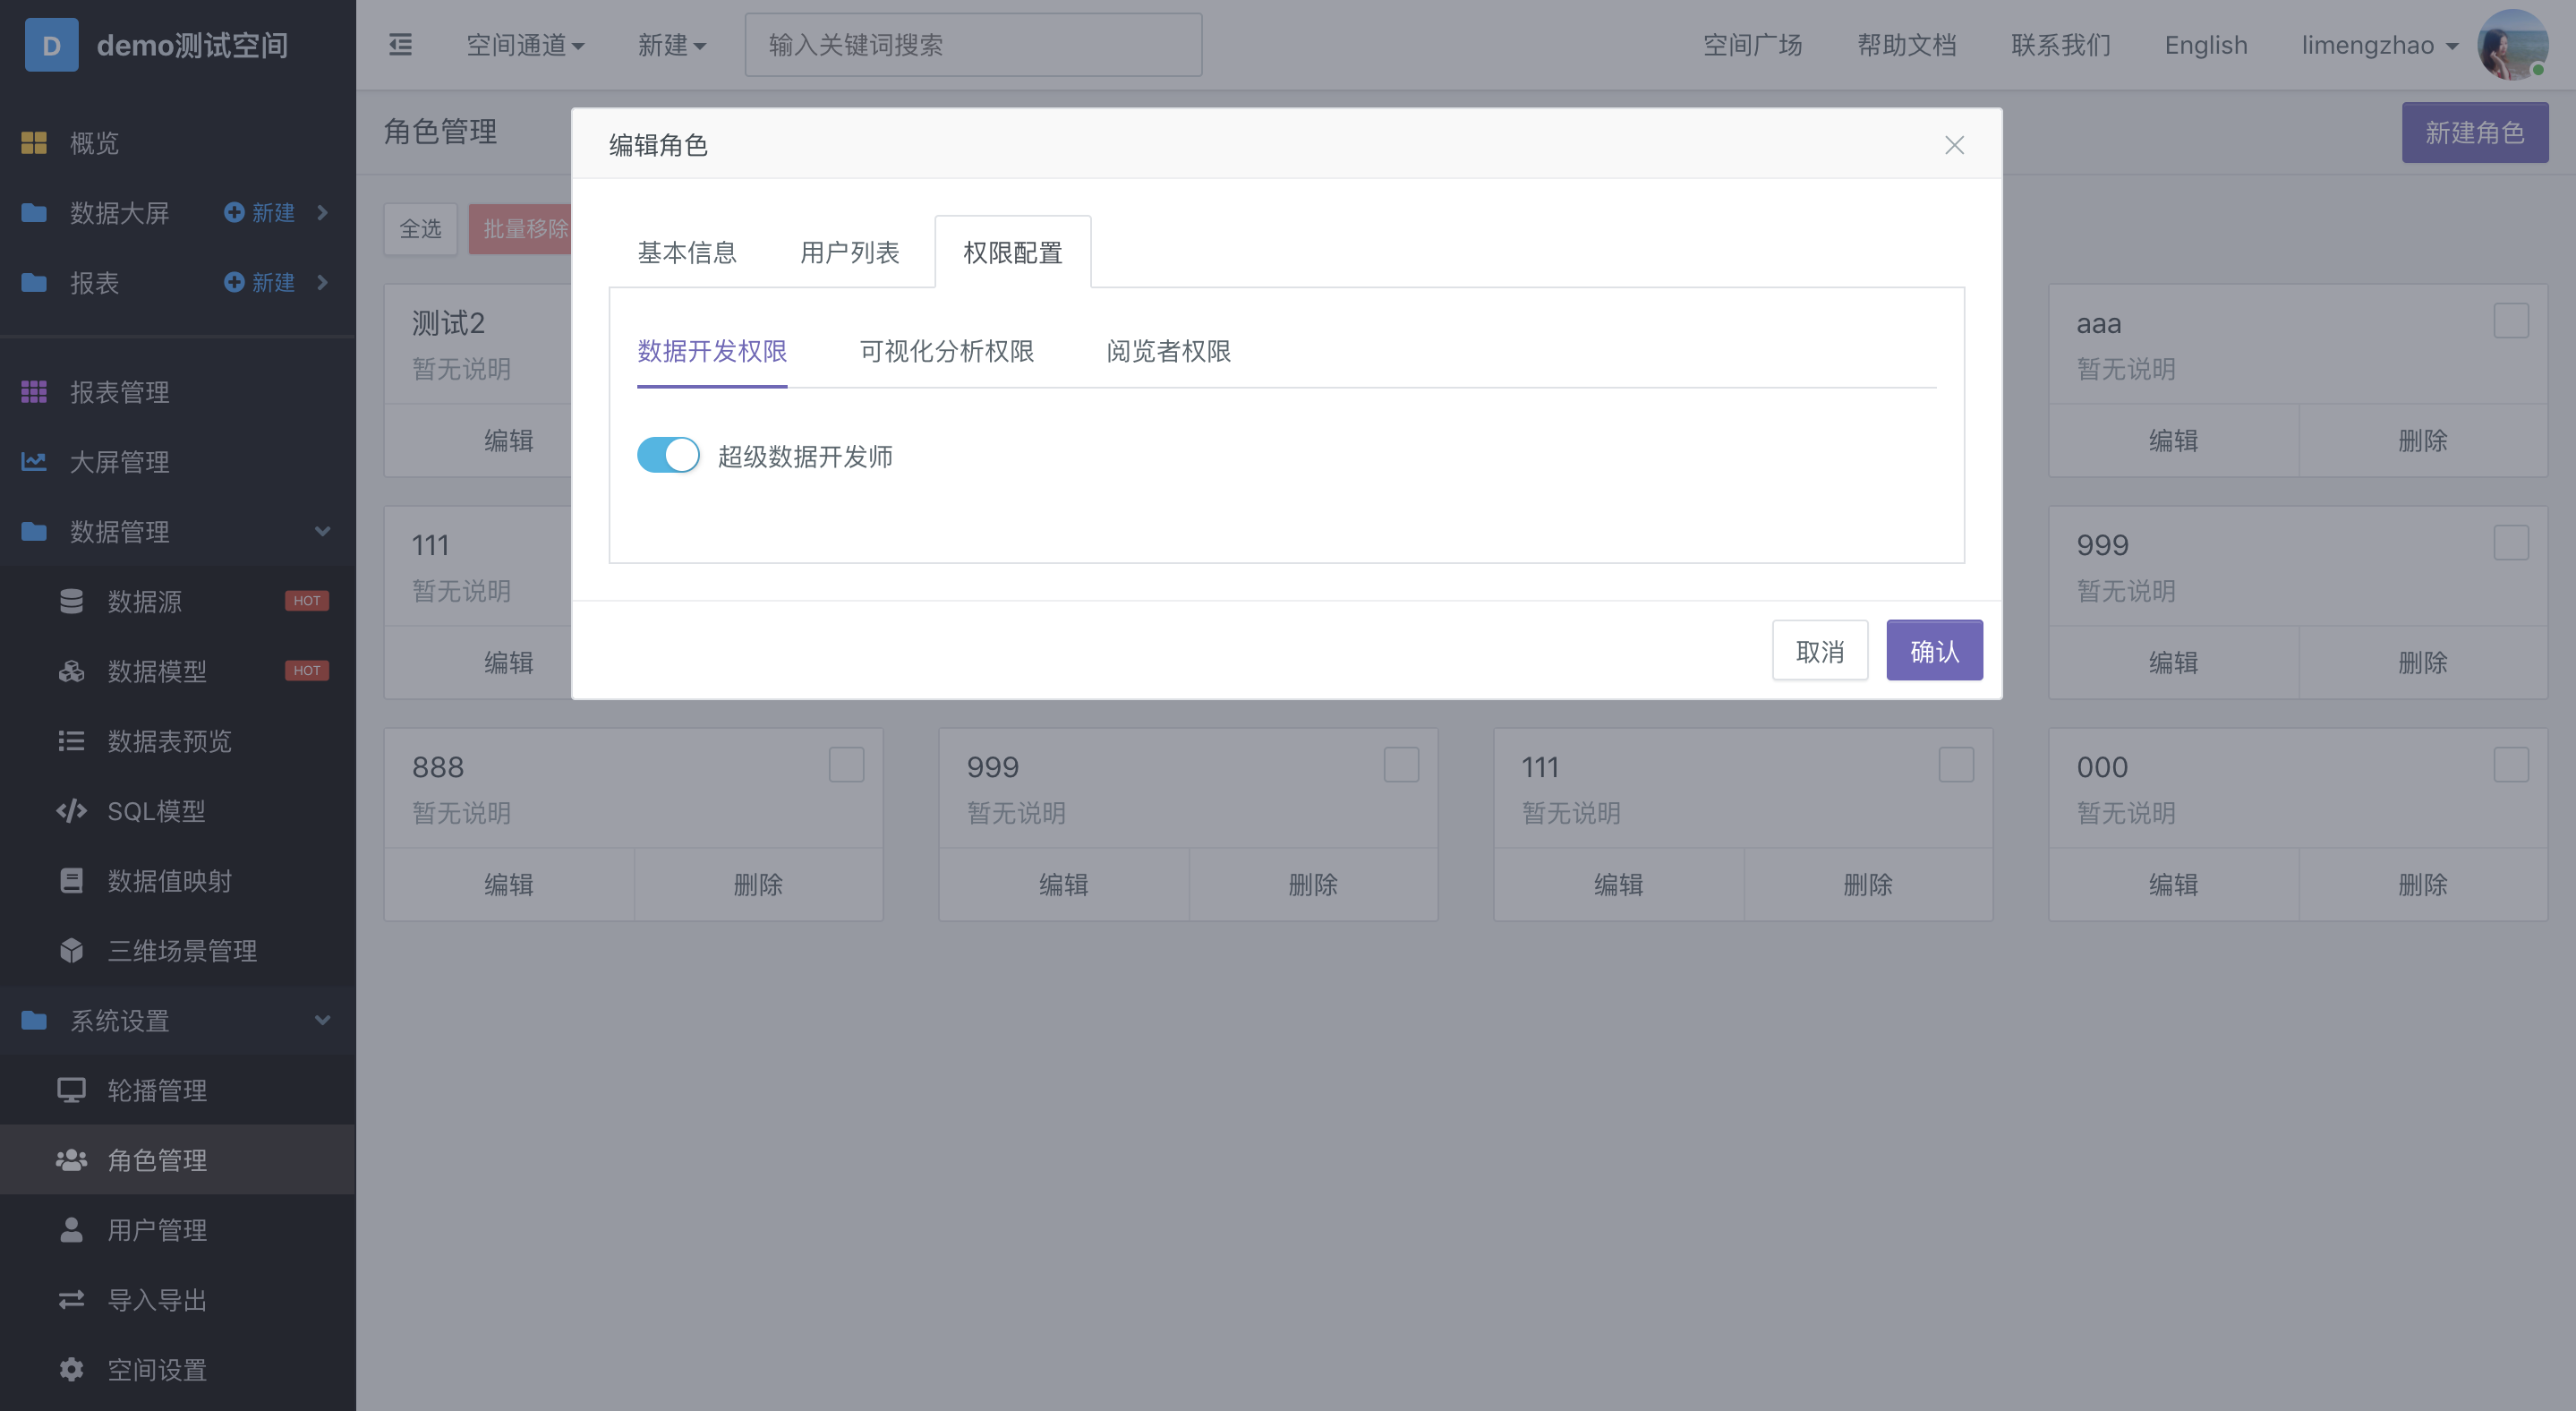
Task: Expand the 数据大屏 chevron
Action: tap(322, 213)
